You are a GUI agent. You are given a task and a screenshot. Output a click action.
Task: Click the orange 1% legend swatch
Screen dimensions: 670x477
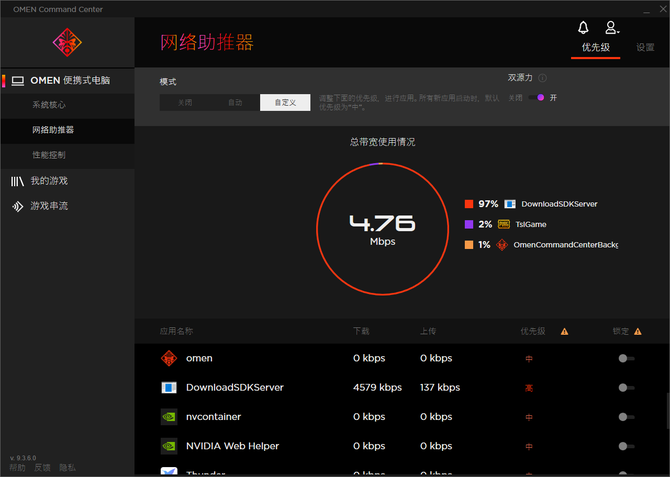[469, 245]
